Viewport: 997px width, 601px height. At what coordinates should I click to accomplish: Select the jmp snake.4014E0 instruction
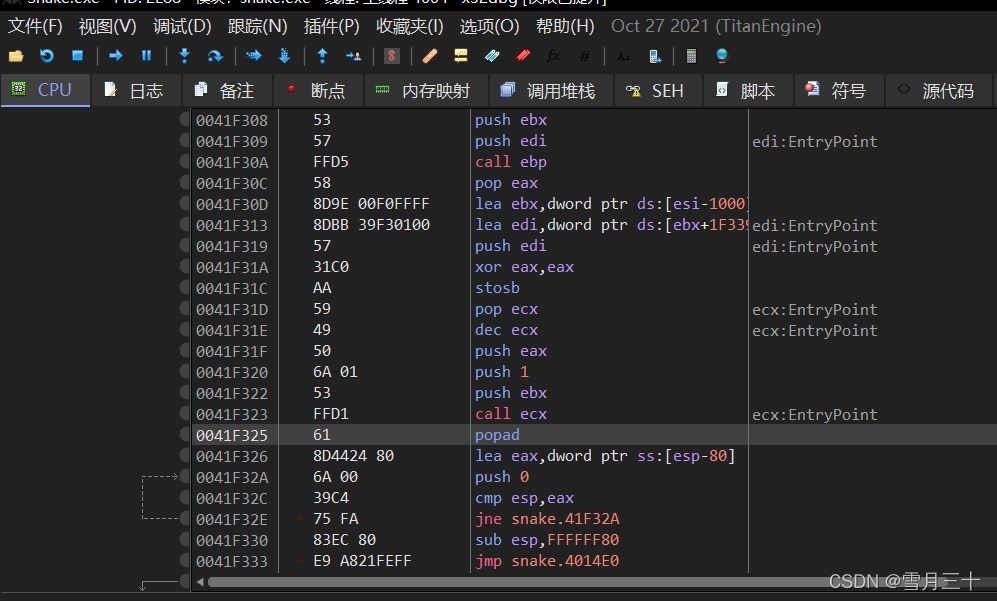(x=547, y=561)
